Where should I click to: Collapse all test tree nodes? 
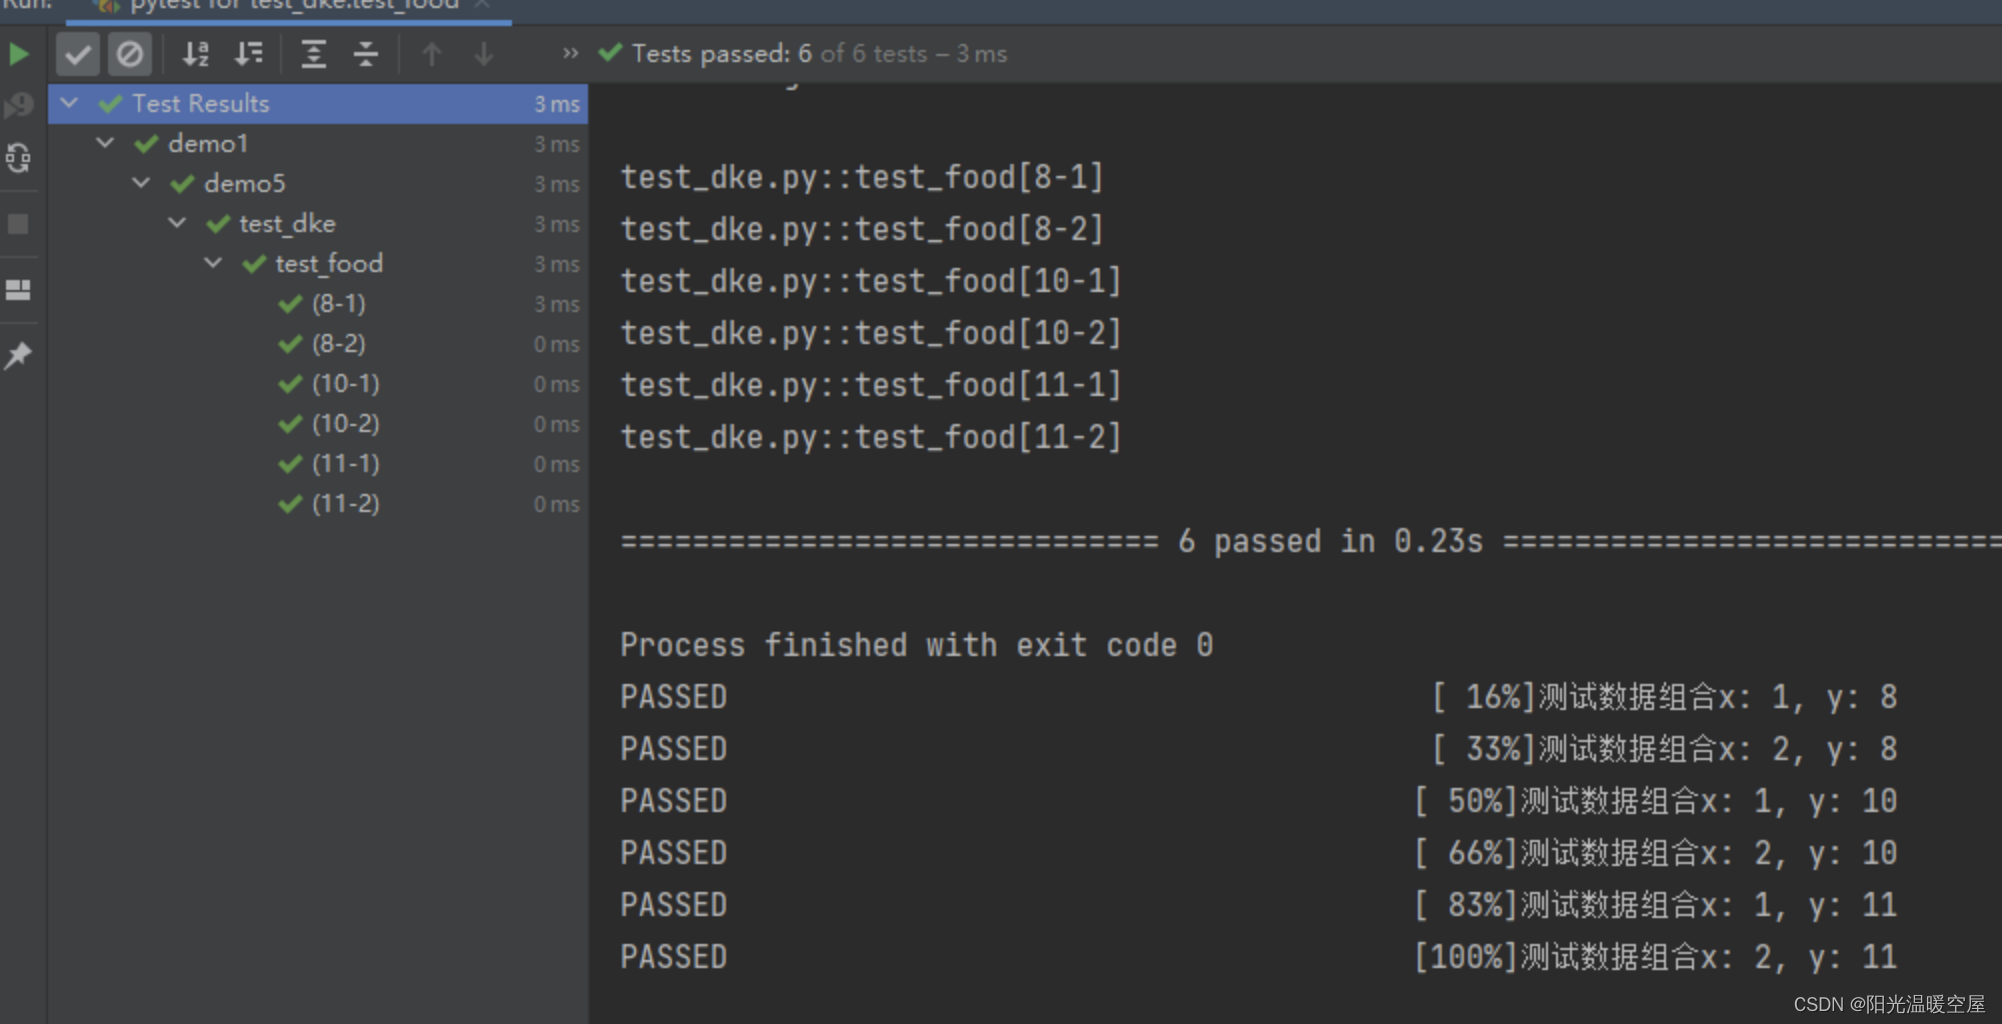point(366,54)
